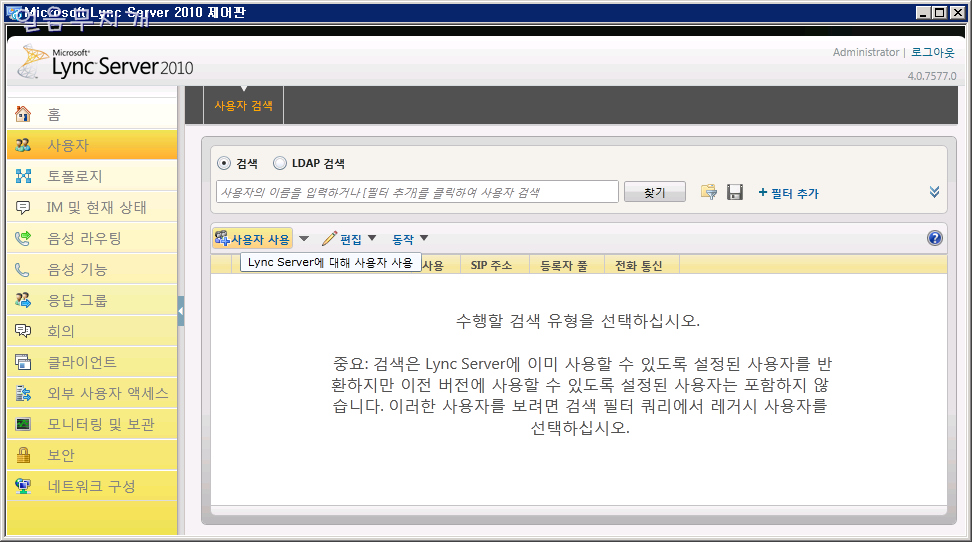The height and width of the screenshot is (542, 972).
Task: Open the 음성 라우팅 phone arrow icon
Action: point(23,238)
